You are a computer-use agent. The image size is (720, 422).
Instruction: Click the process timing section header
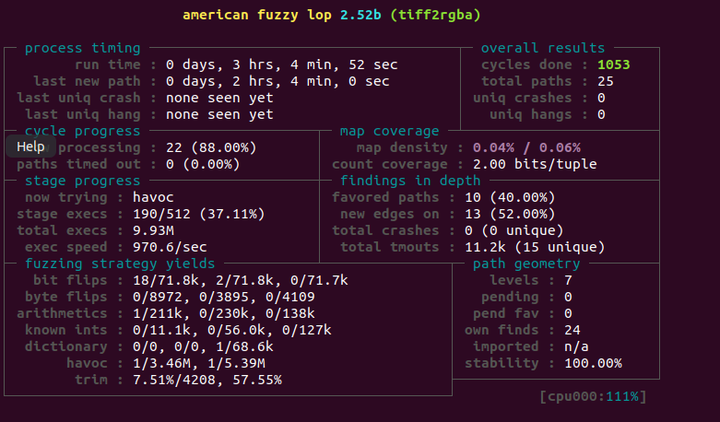[x=82, y=48]
